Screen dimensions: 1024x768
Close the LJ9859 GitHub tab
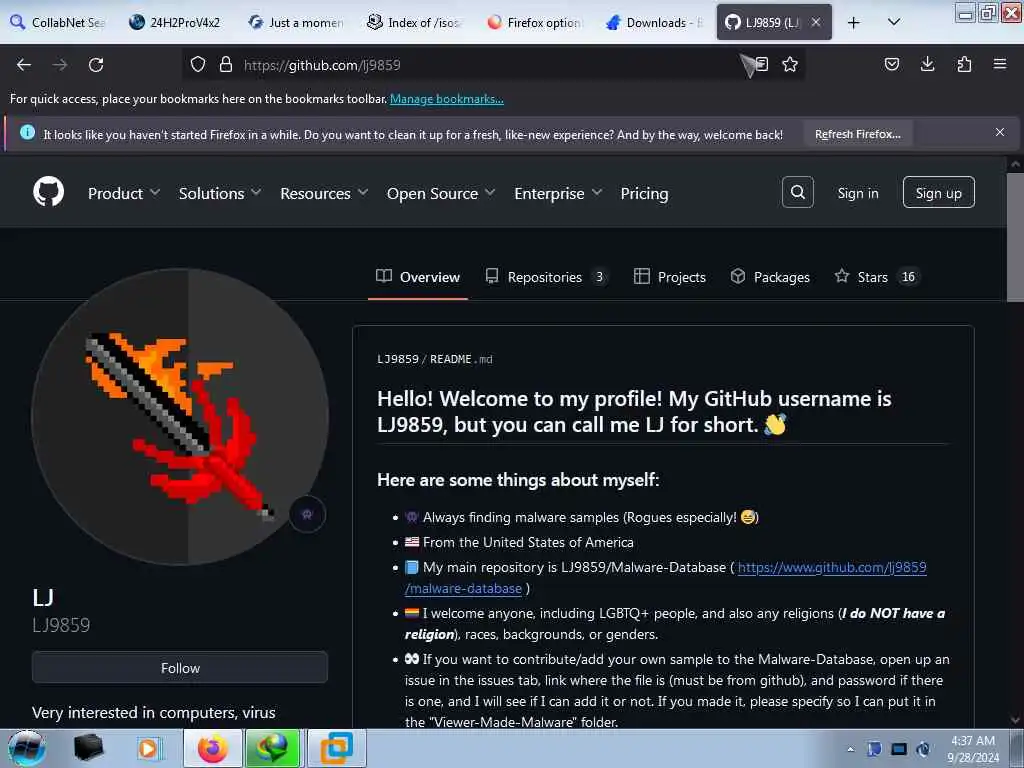point(816,22)
